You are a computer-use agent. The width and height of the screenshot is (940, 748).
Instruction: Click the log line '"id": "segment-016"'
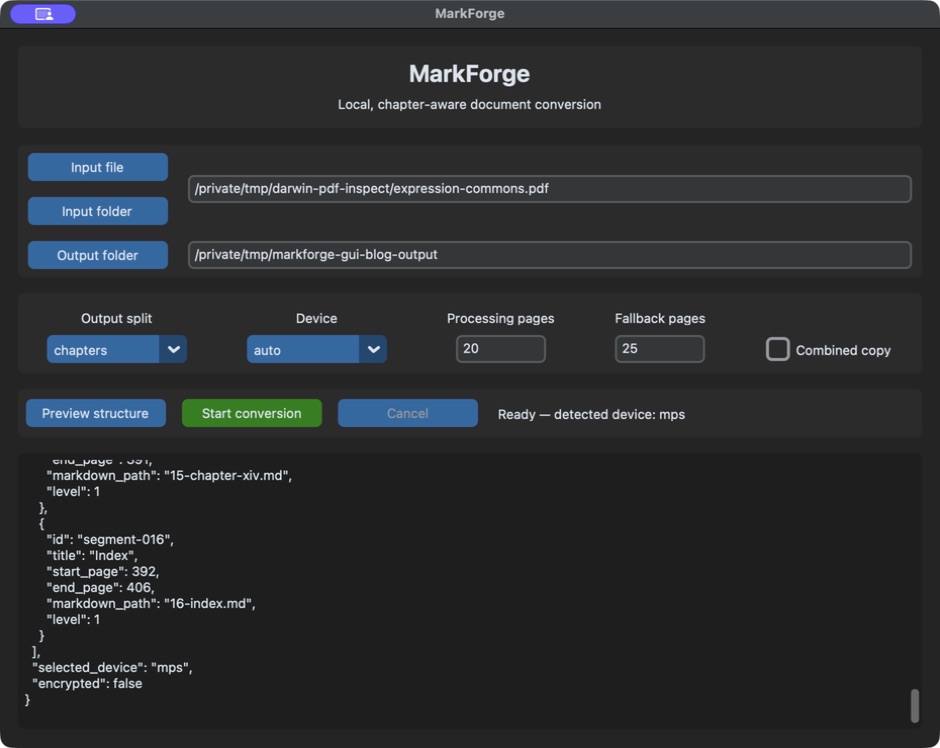point(110,539)
